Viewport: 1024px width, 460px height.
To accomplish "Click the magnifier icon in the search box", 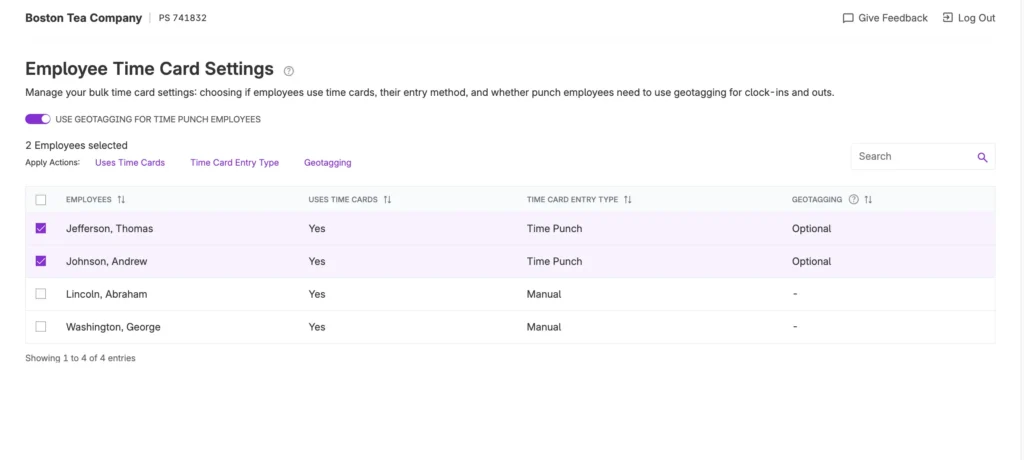I will click(x=982, y=157).
